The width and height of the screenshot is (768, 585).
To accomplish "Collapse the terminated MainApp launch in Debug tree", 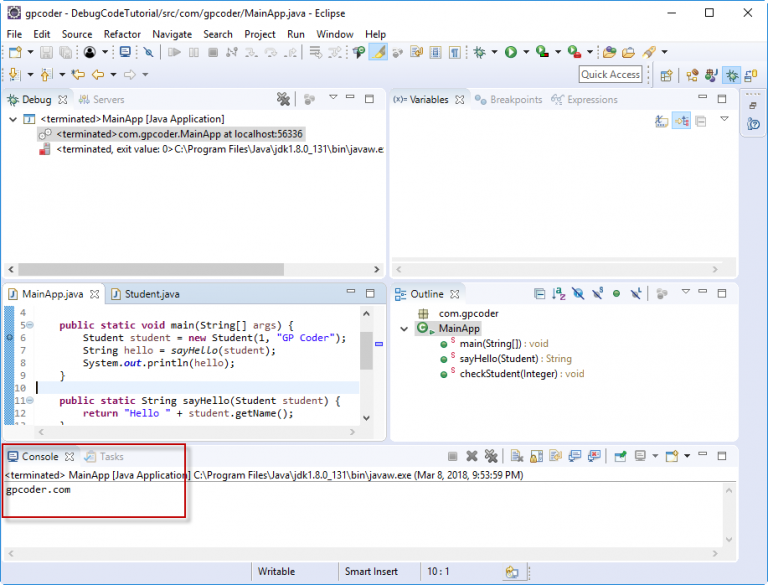I will (12, 118).
